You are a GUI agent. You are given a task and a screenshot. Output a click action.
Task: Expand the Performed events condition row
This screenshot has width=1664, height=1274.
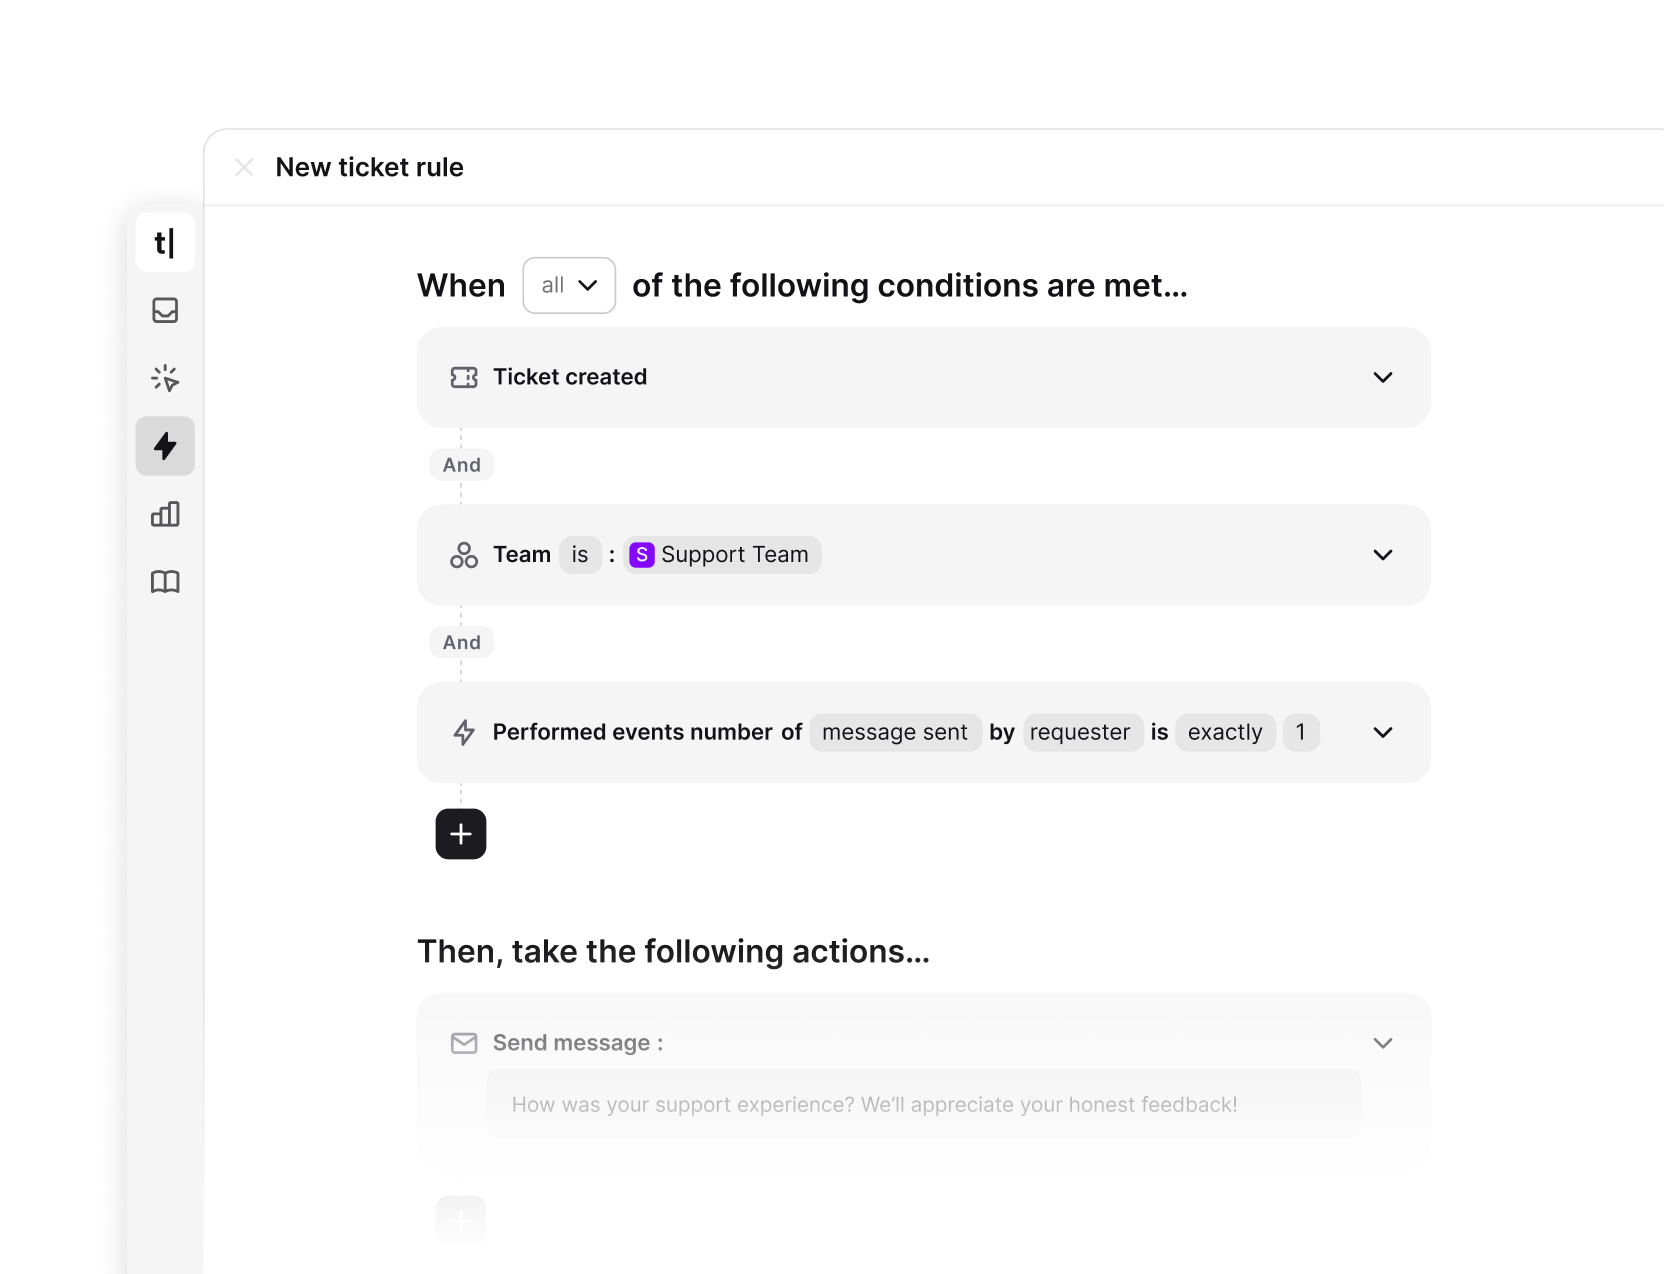coord(1383,732)
